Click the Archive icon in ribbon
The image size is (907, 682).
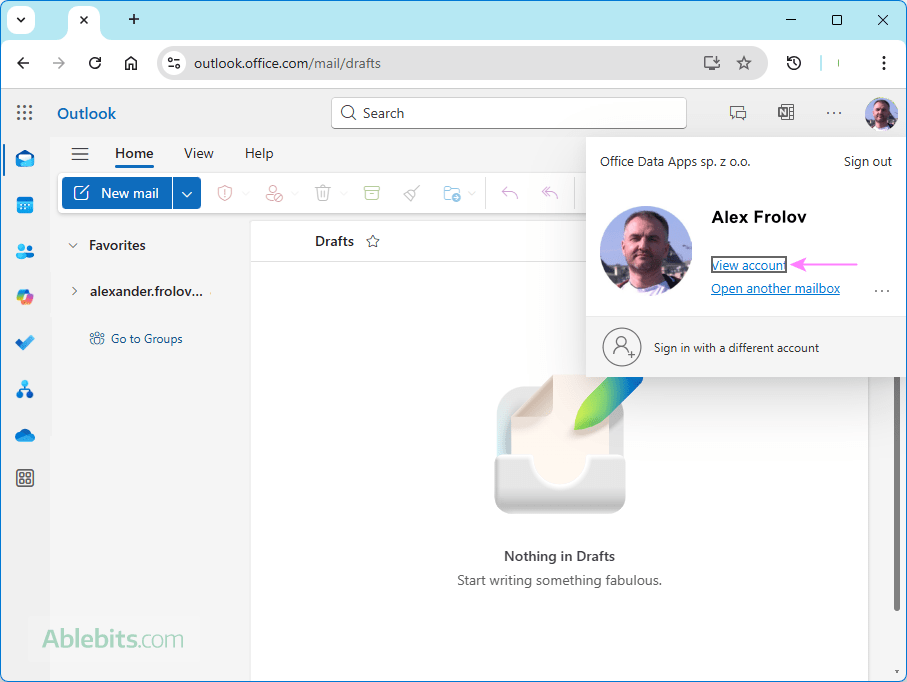(371, 193)
